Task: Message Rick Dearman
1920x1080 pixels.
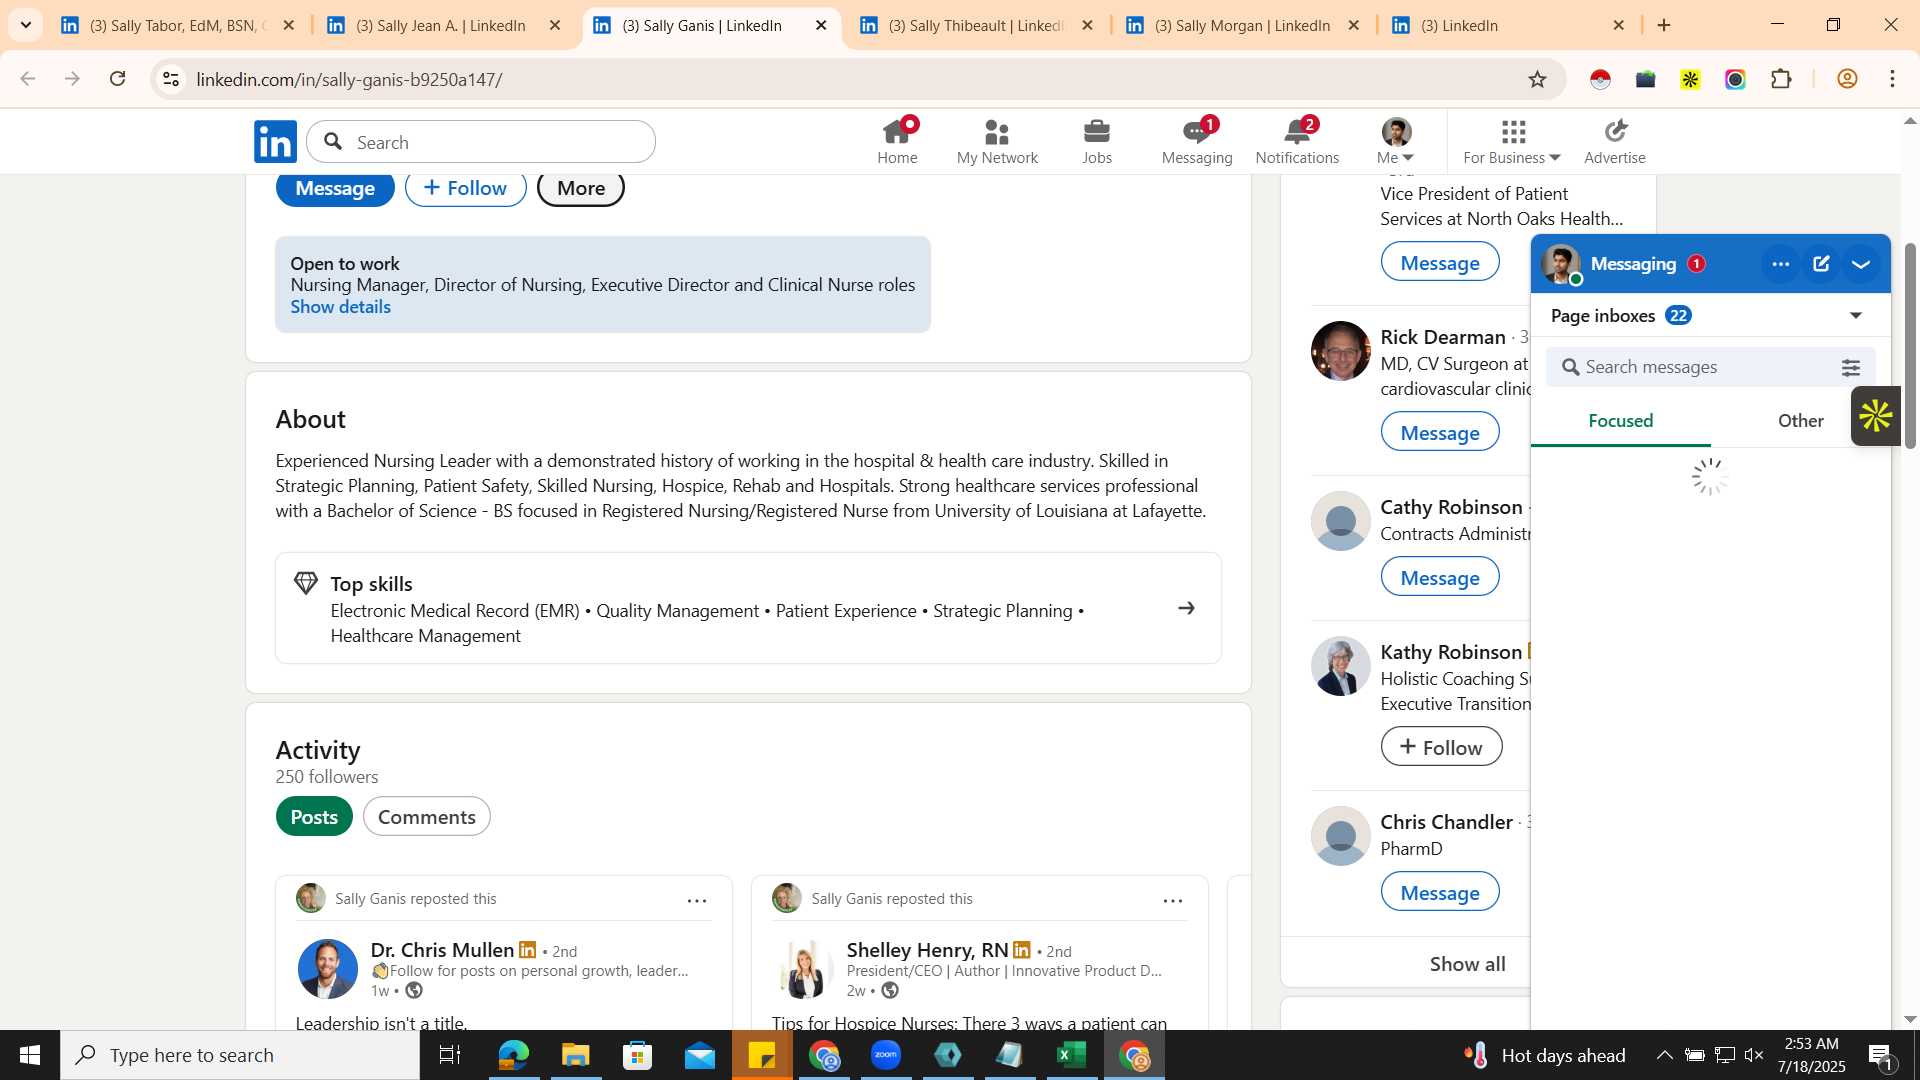Action: coord(1440,433)
